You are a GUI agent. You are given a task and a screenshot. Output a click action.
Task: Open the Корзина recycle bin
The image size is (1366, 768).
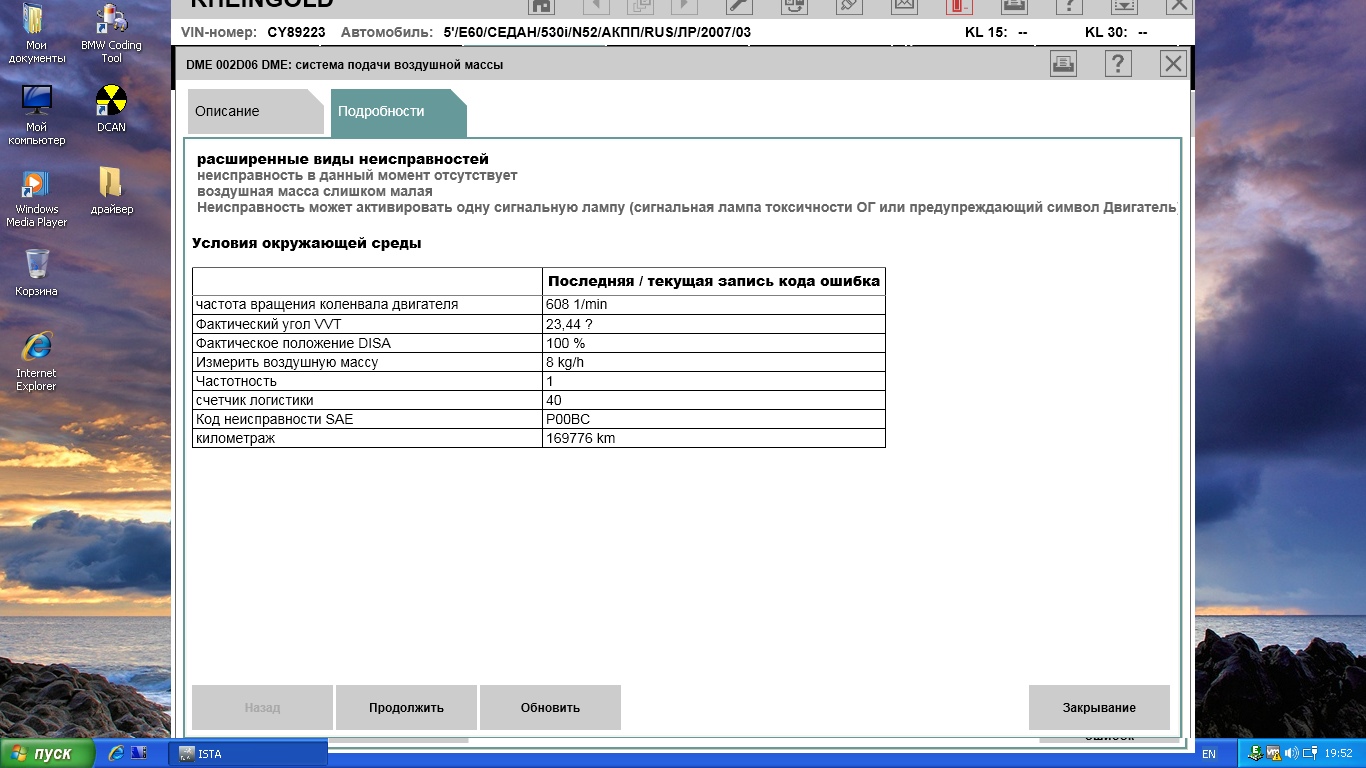(36, 273)
